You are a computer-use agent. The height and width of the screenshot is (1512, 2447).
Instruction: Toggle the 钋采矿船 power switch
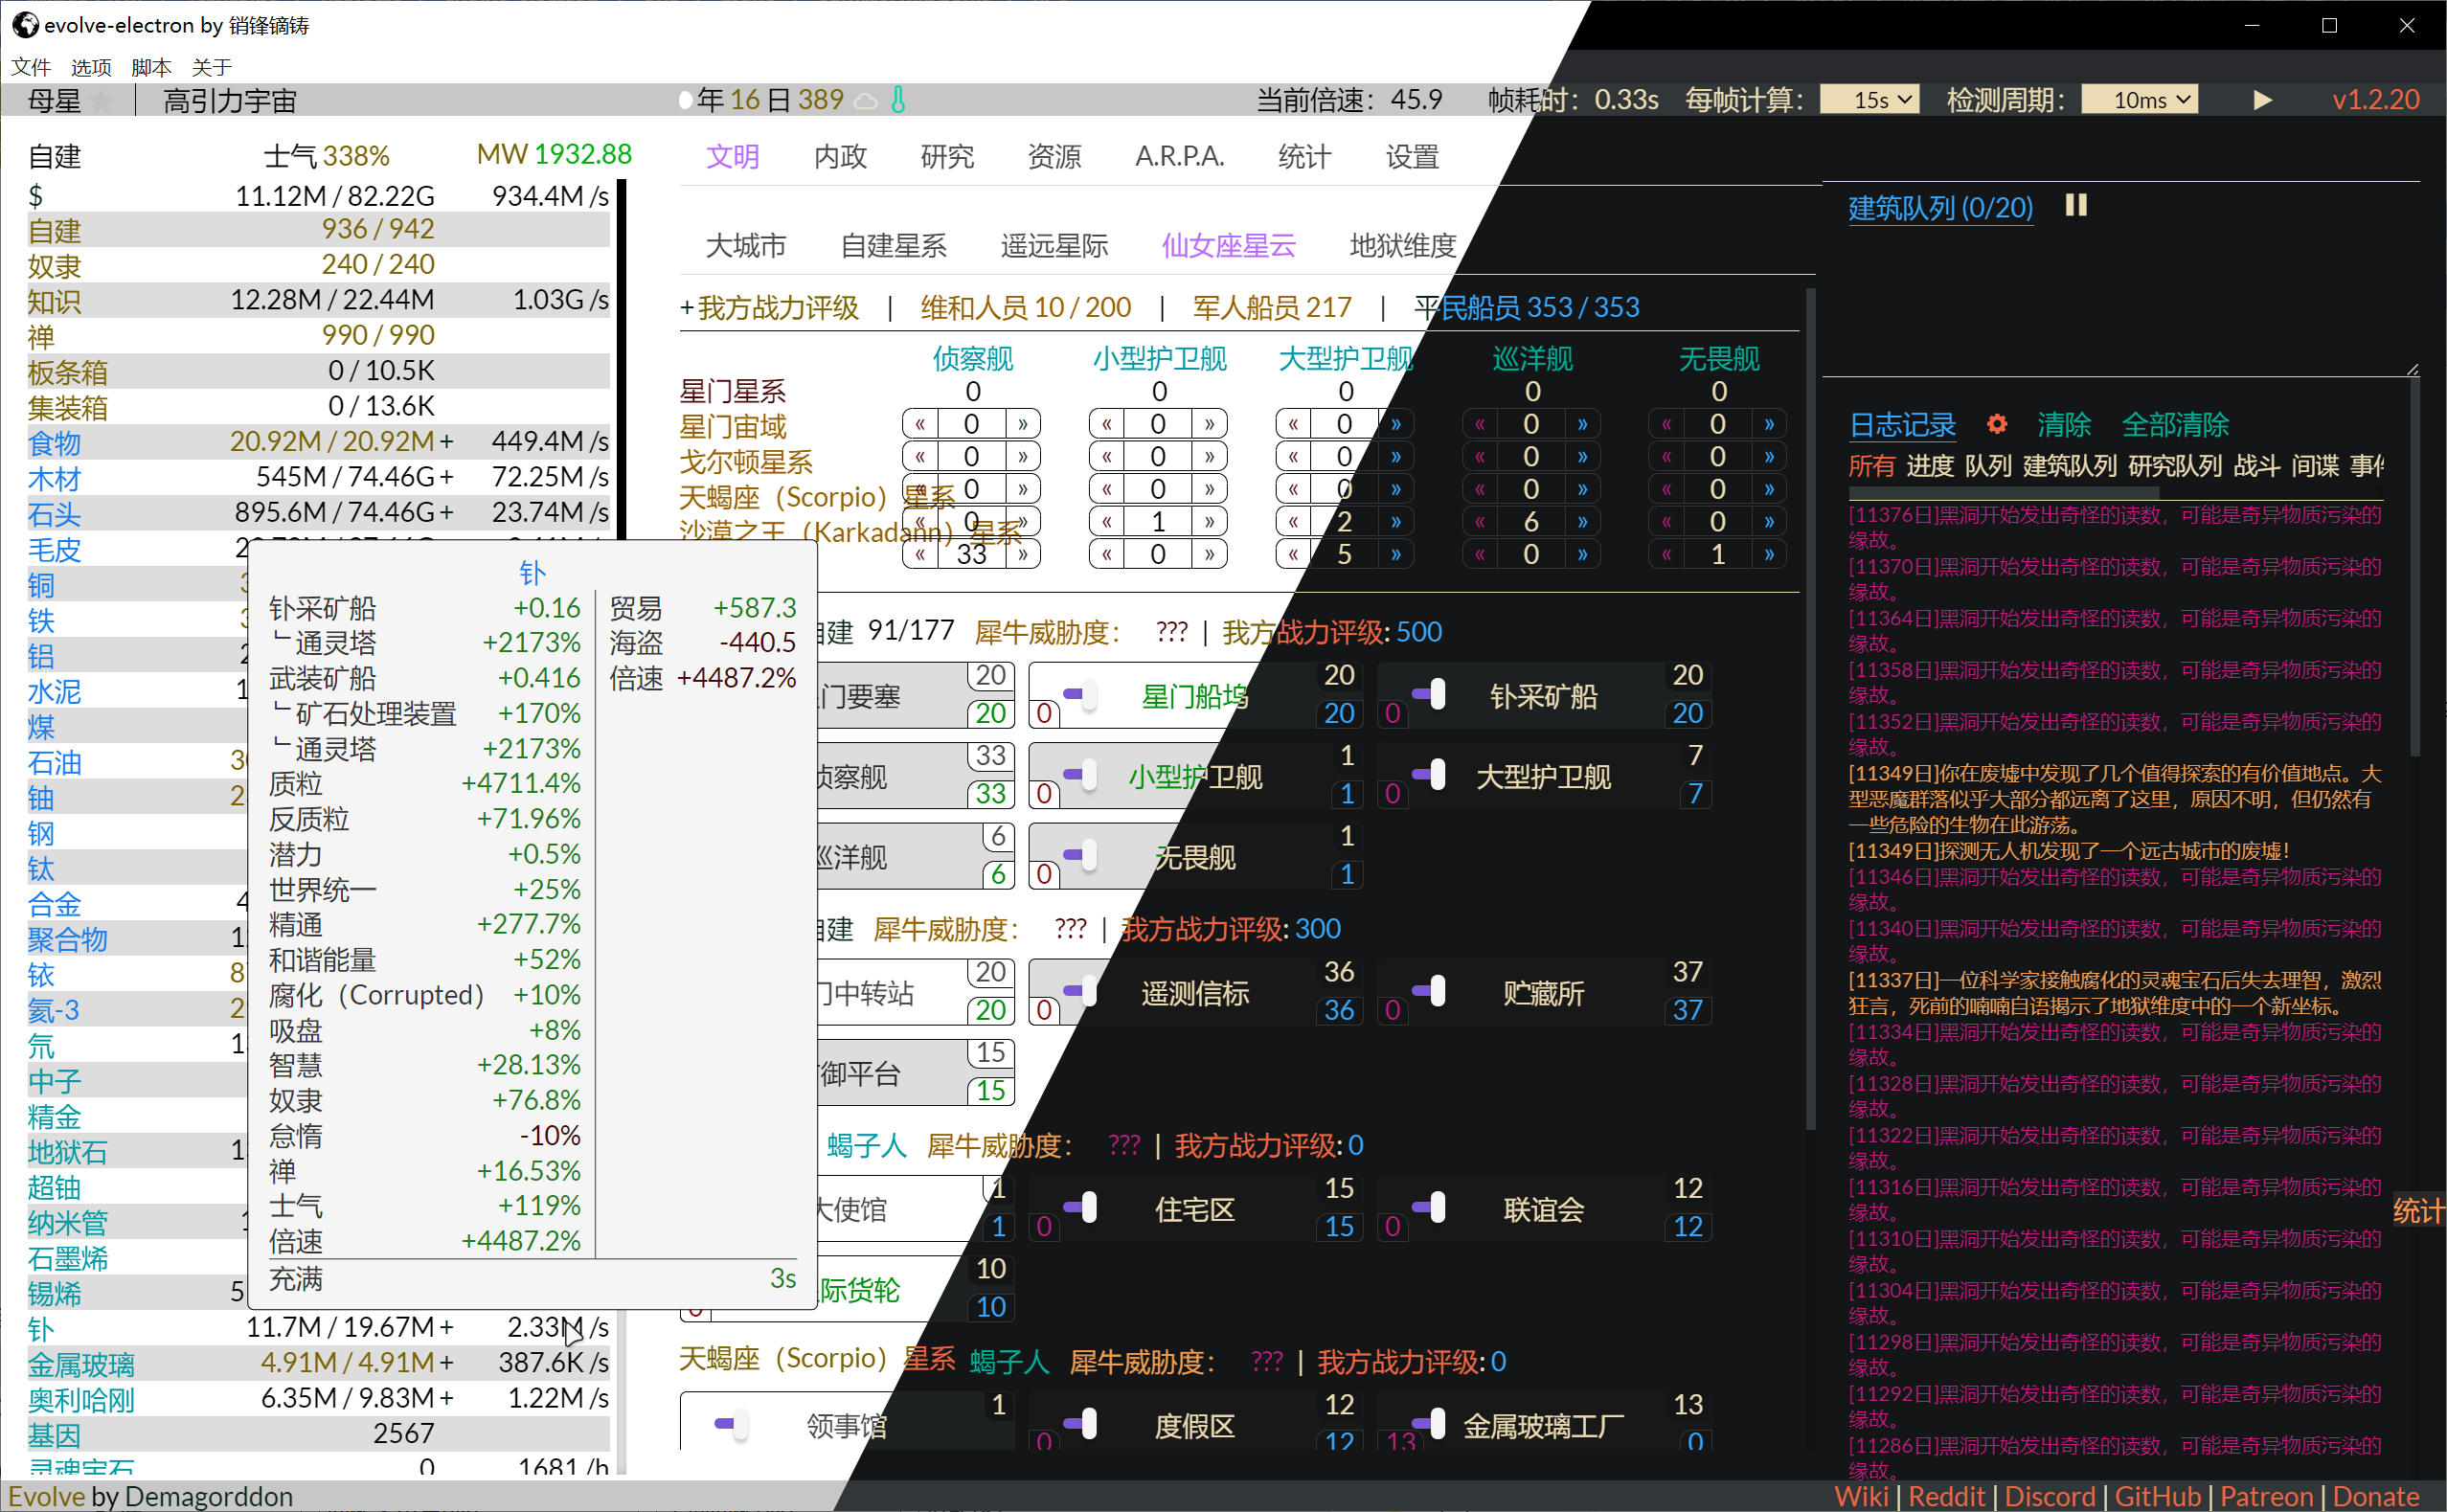click(x=1429, y=694)
